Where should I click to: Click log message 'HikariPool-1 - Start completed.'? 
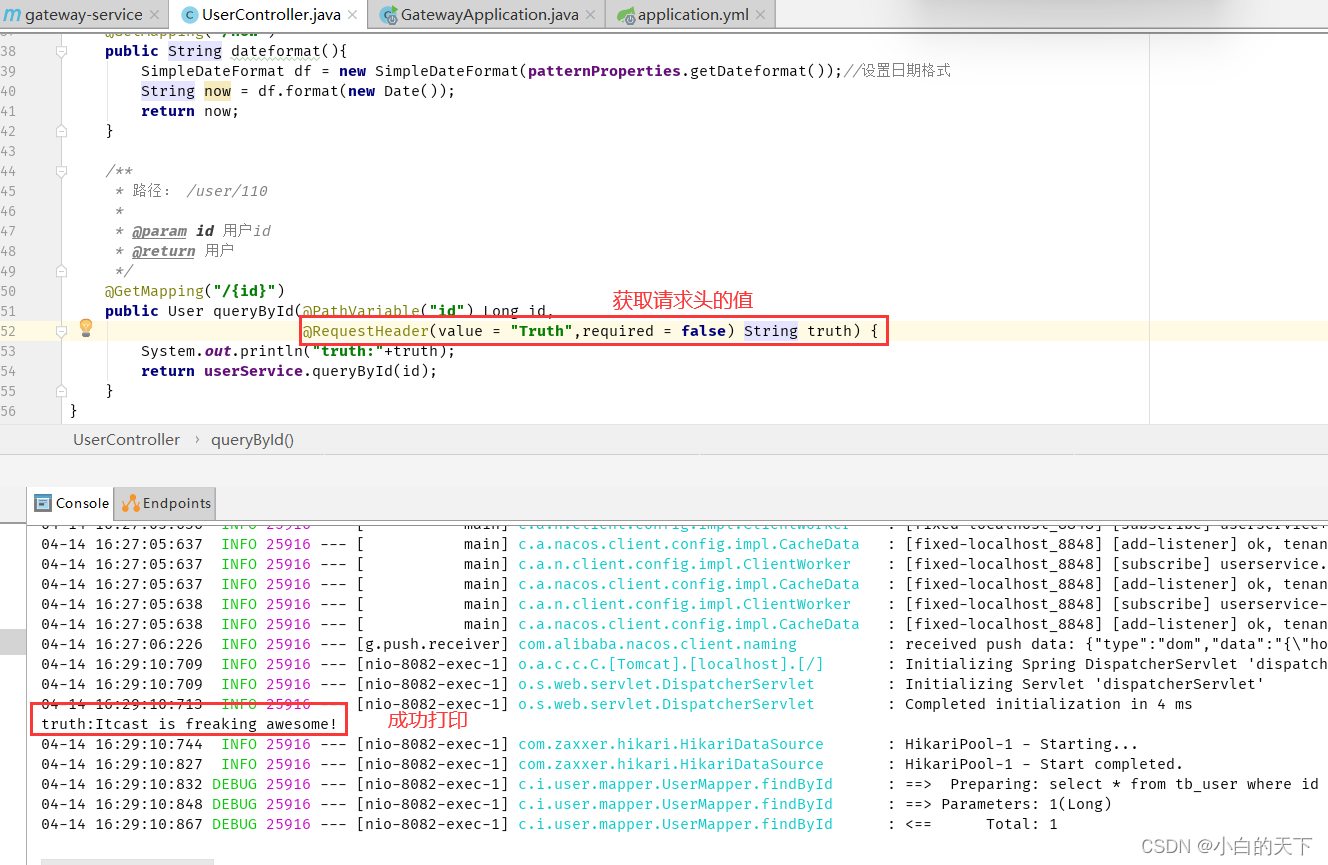pos(1044,764)
